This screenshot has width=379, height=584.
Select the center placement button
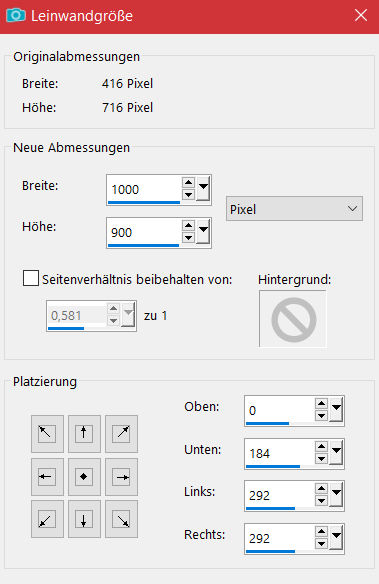84,477
